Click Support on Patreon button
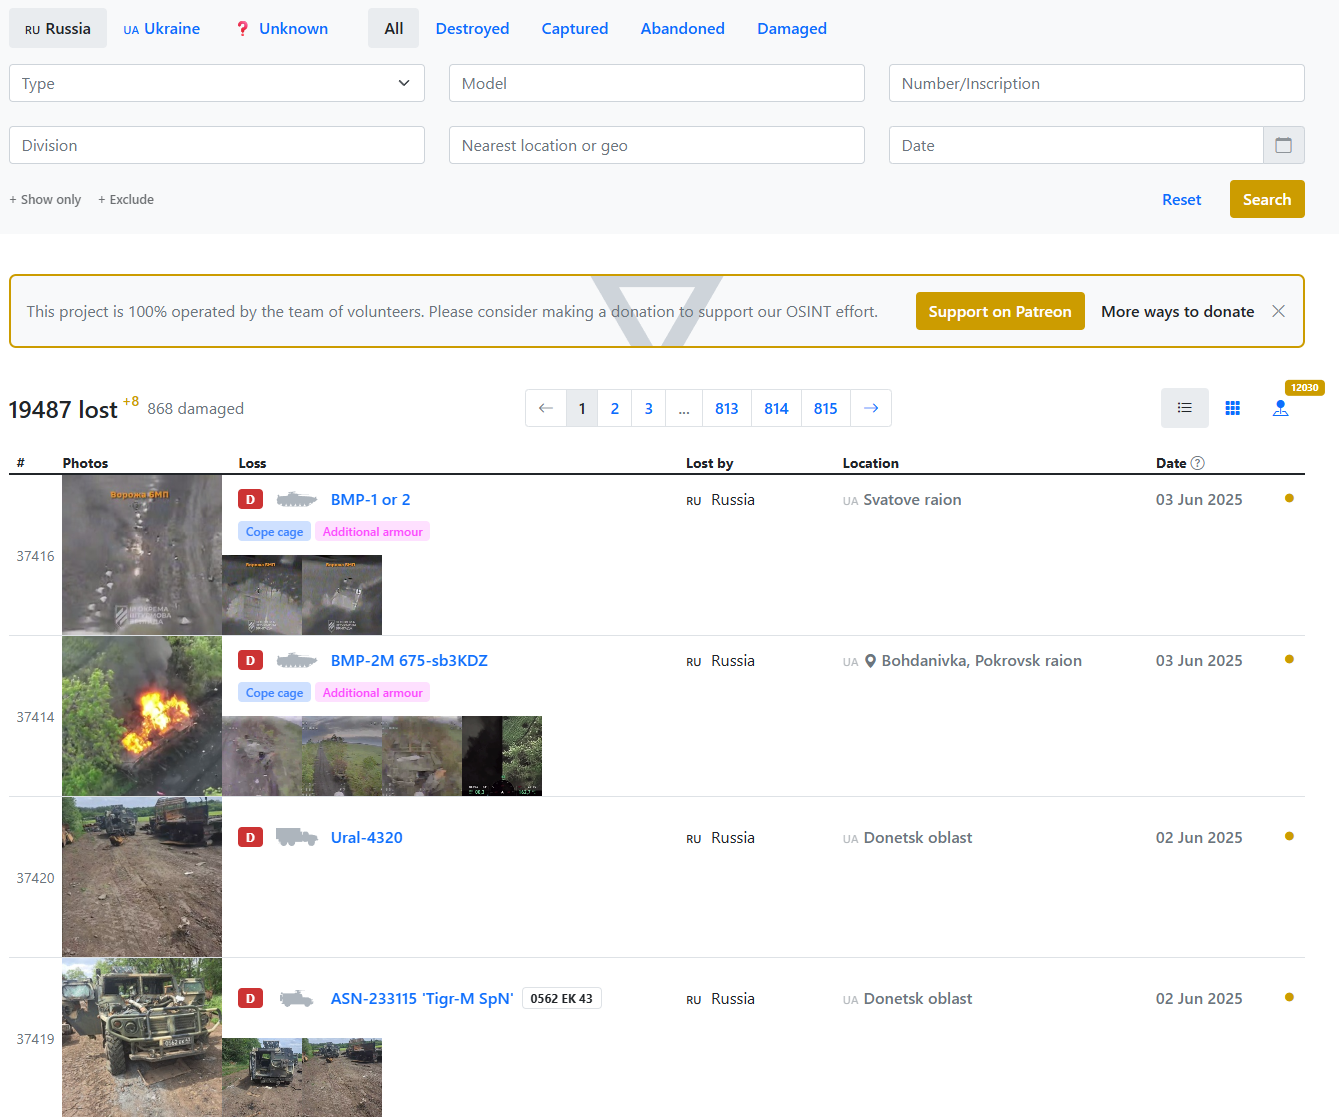Viewport: 1339px width, 1117px height. click(x=1000, y=311)
